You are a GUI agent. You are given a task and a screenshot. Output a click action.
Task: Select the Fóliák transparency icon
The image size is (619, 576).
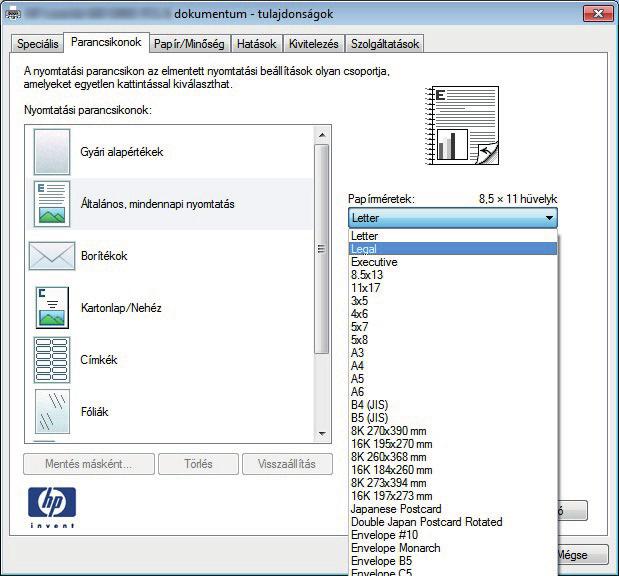tap(52, 411)
